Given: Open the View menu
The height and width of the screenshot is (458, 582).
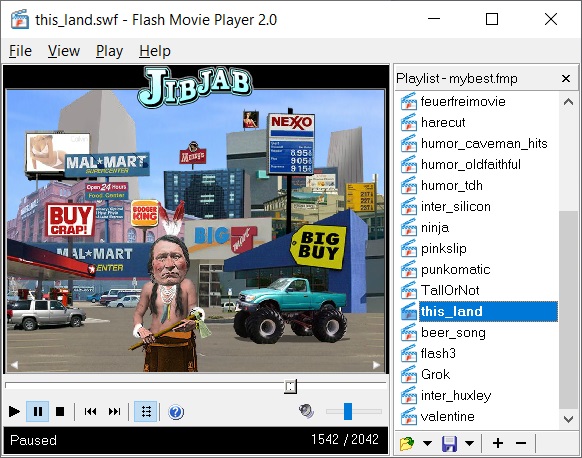Looking at the screenshot, I should pyautogui.click(x=64, y=51).
